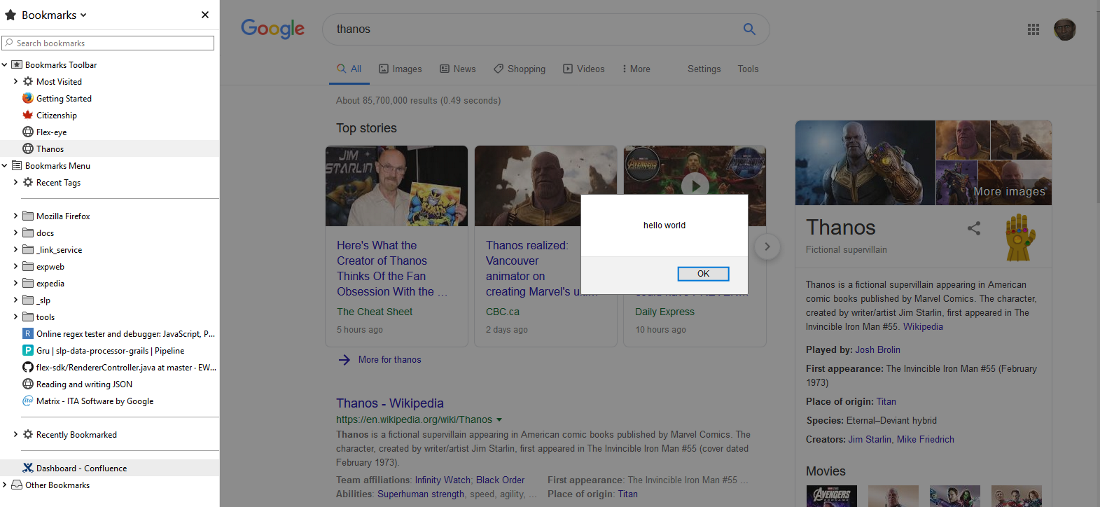Open the Online regex tester bookmark
The width and height of the screenshot is (1100, 507).
(126, 334)
